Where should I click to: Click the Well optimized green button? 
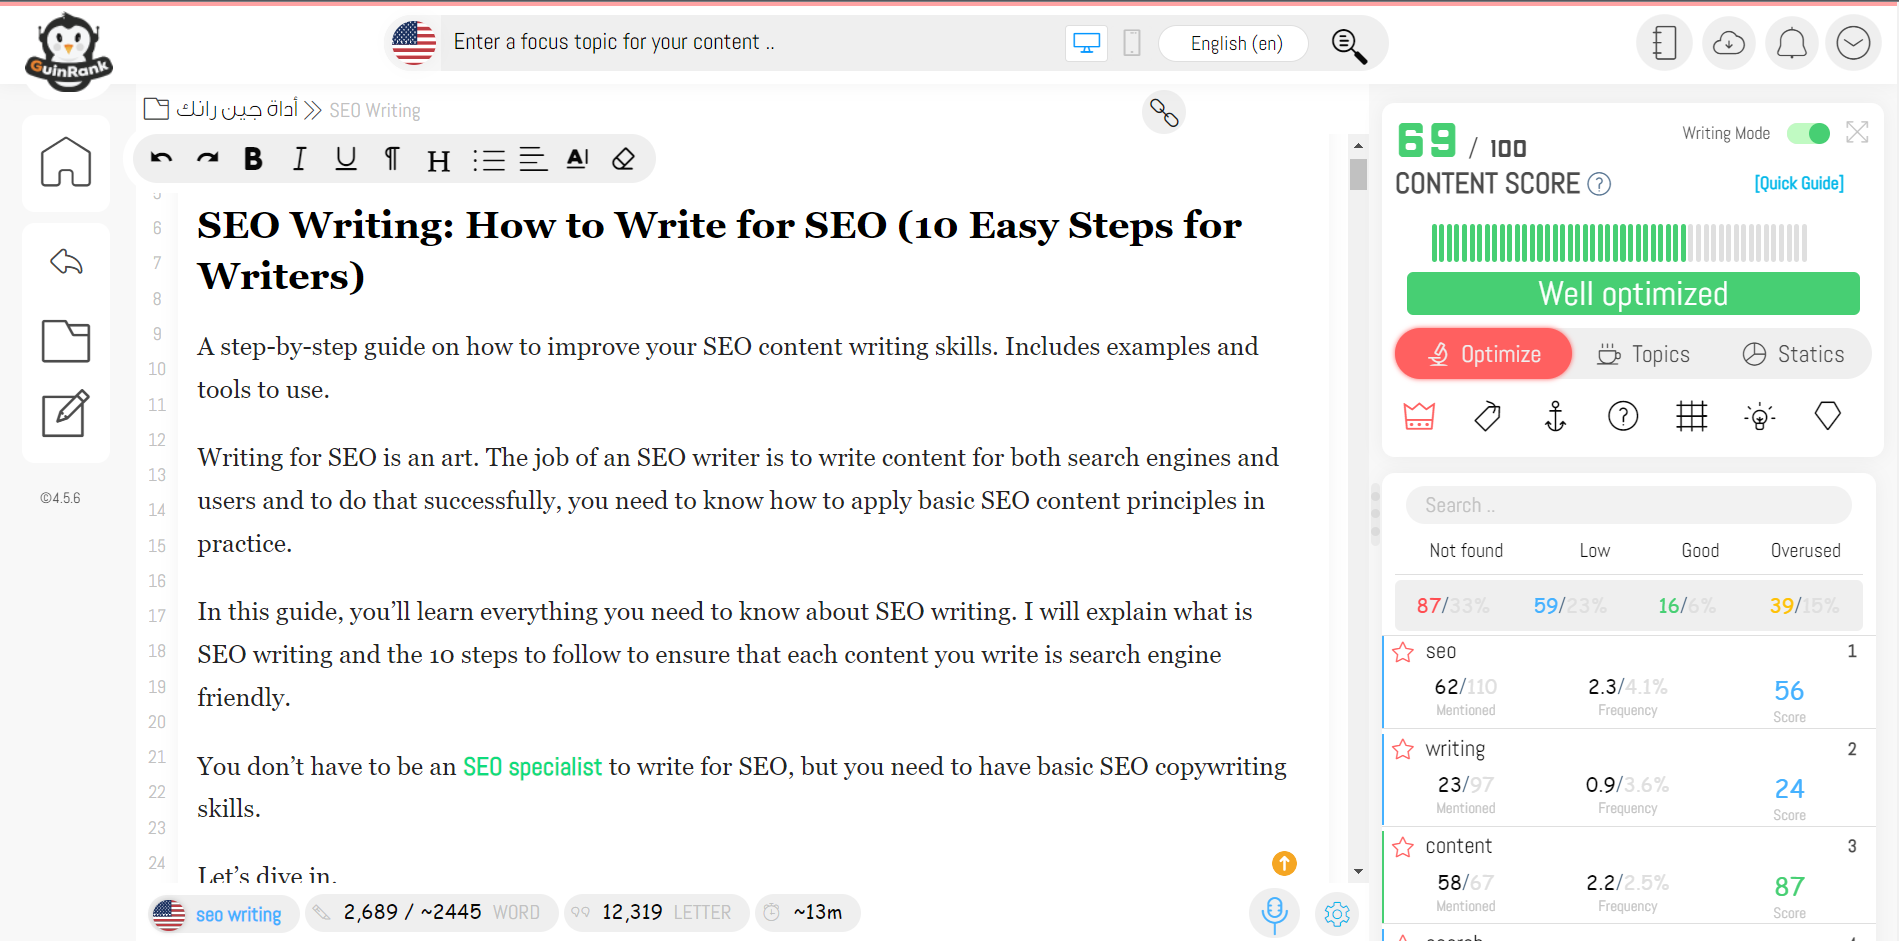point(1633,294)
